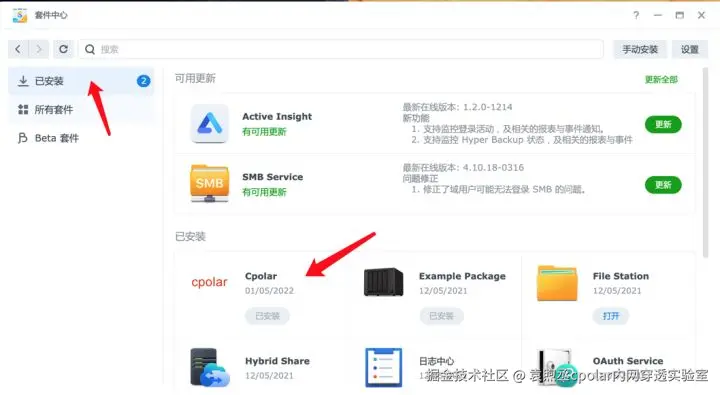Click the Cpolar package title
The width and height of the screenshot is (720, 395).
point(261,276)
